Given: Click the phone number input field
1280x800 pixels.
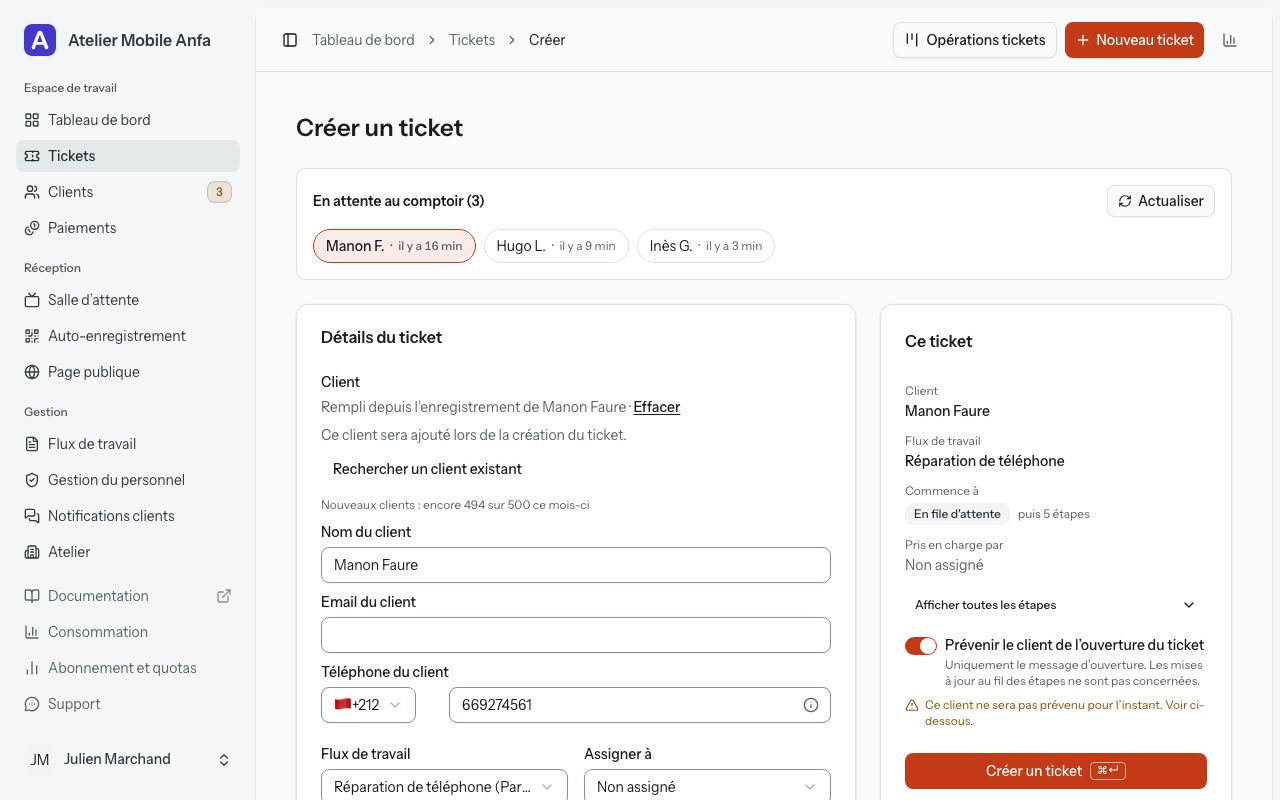Looking at the screenshot, I should point(640,705).
